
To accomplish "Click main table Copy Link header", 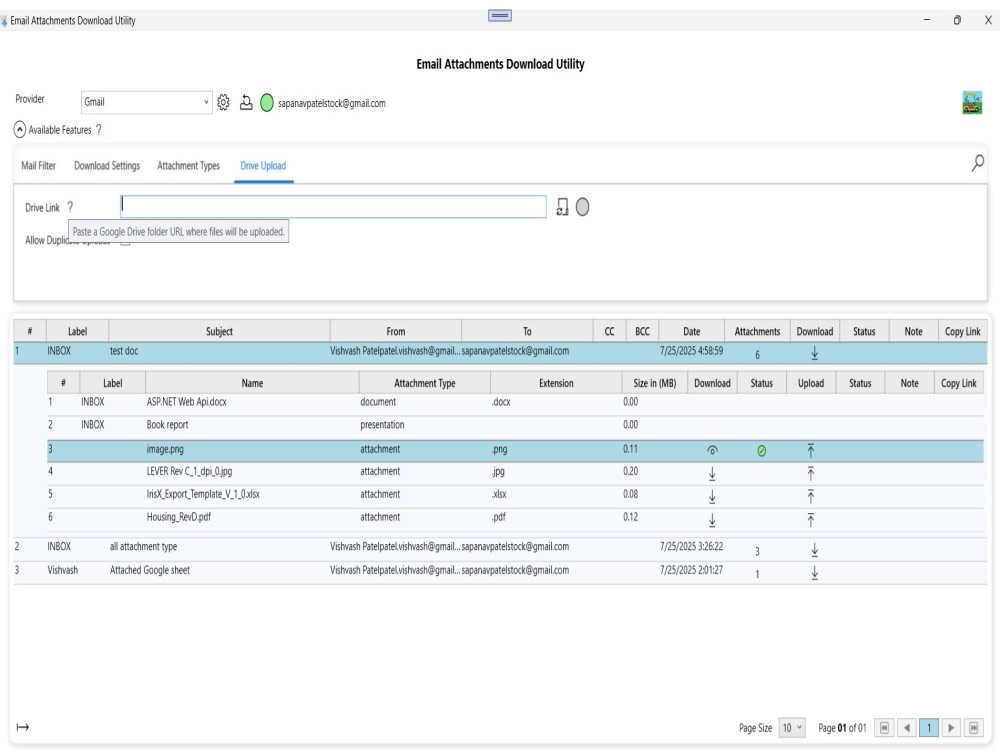I will pos(962,332).
